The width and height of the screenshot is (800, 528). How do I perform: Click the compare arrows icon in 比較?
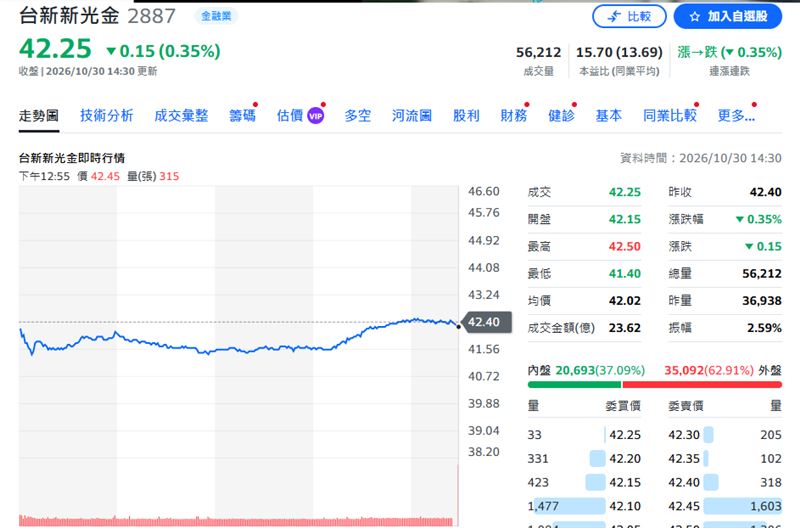point(614,17)
